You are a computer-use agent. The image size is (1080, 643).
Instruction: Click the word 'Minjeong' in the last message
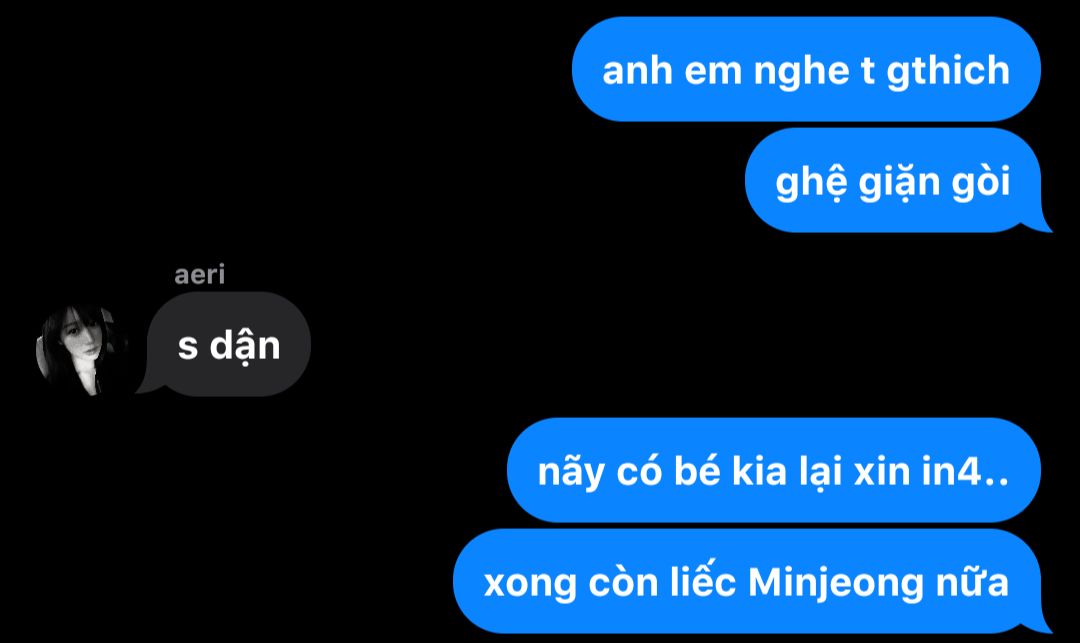pyautogui.click(x=835, y=584)
